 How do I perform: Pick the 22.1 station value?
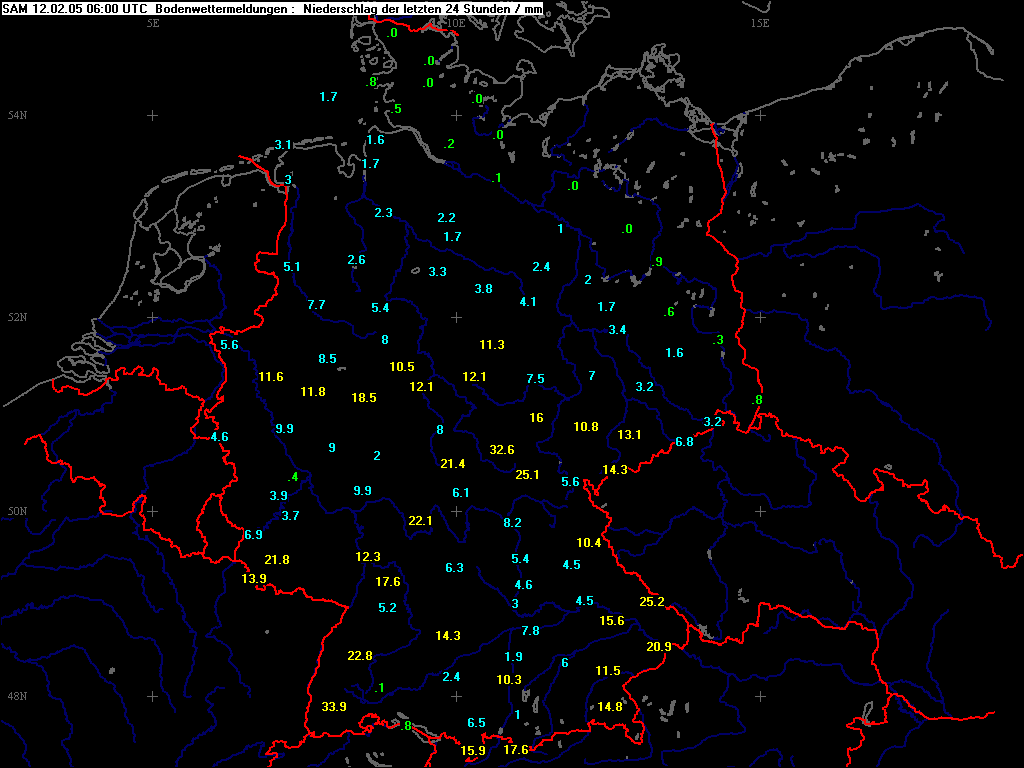tap(420, 521)
